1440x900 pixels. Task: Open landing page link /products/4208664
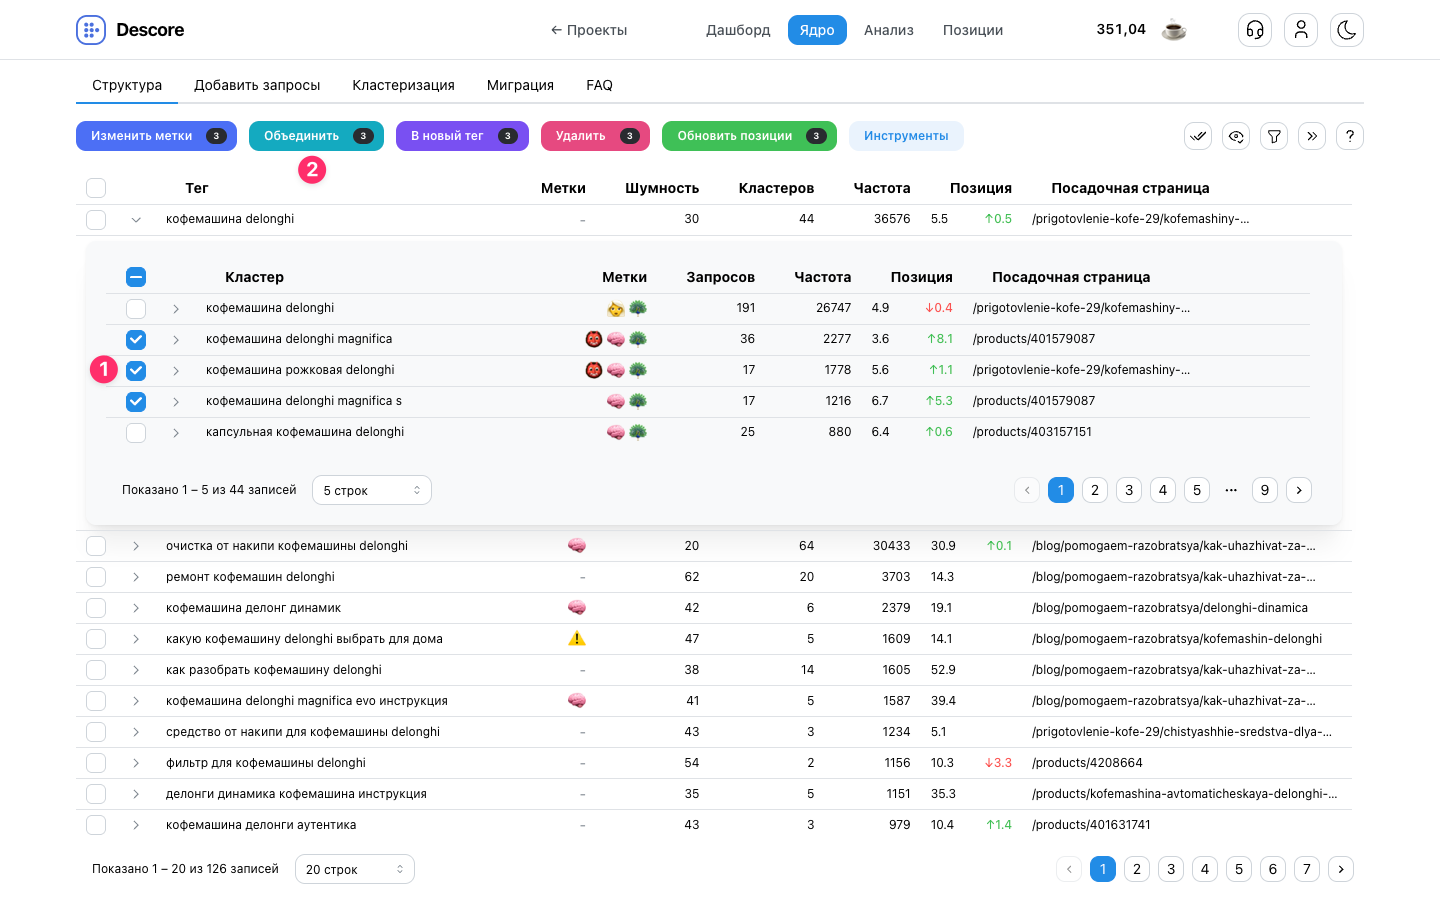coord(1087,763)
